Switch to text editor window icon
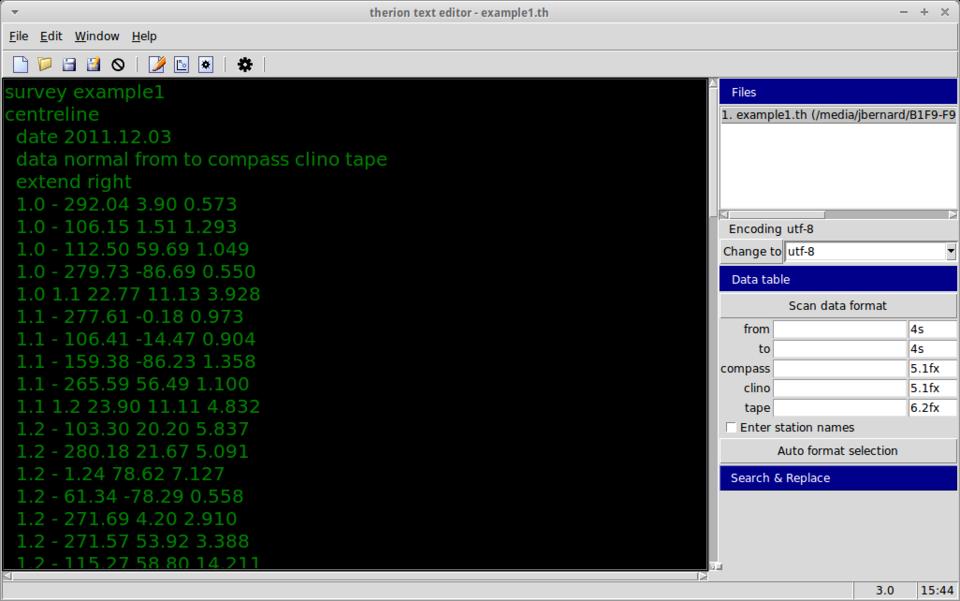Image resolution: width=960 pixels, height=601 pixels. point(157,64)
